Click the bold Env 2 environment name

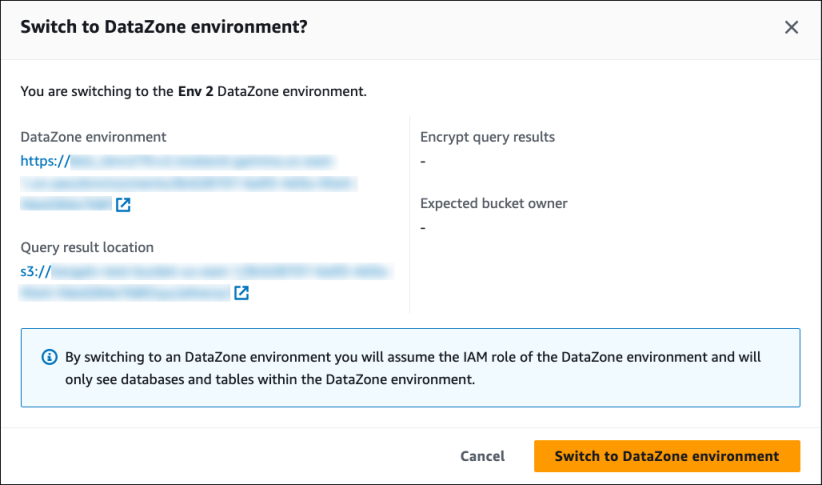181,91
